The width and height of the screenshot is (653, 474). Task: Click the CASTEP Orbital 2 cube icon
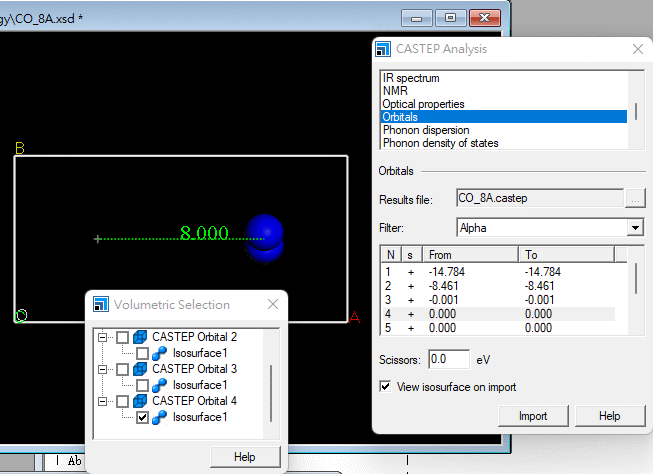pos(140,338)
